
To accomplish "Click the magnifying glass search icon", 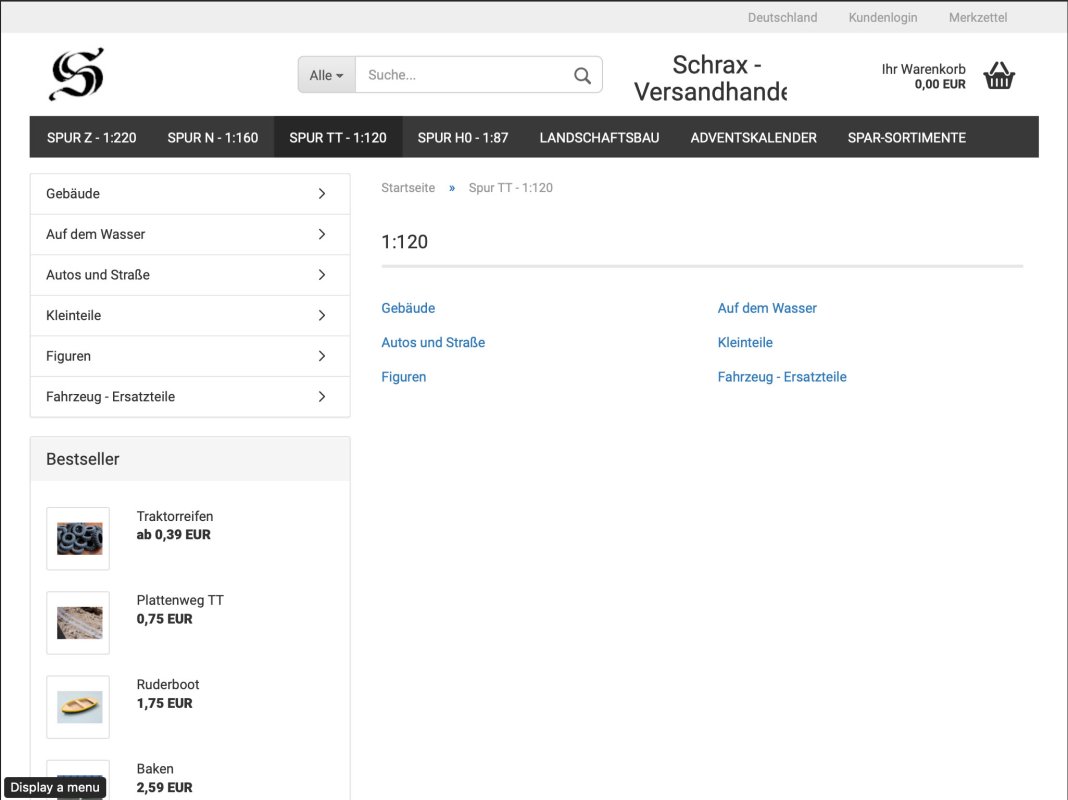I will [x=582, y=75].
